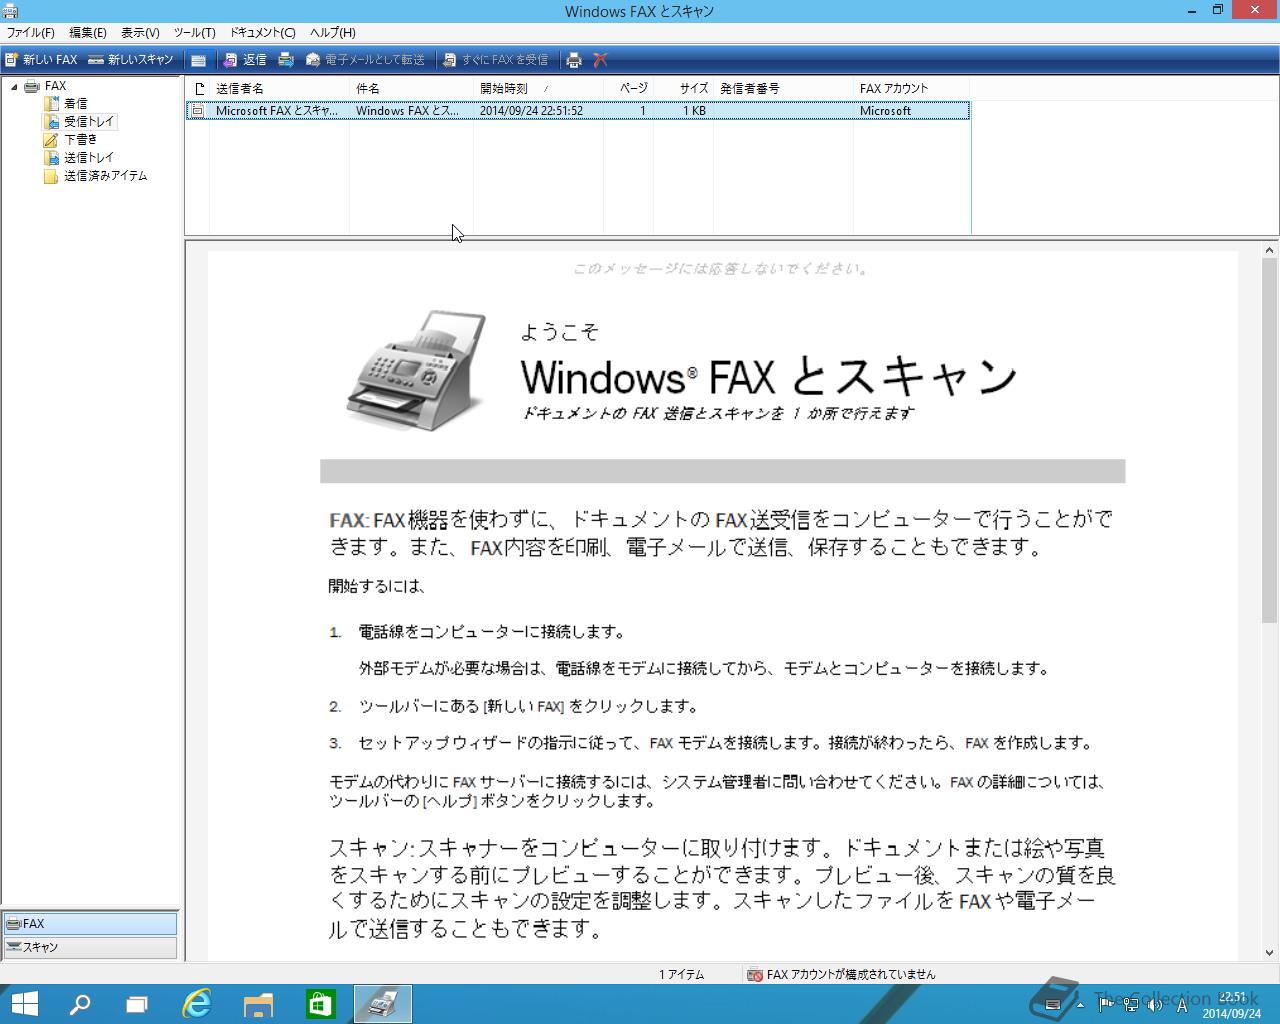Click the 下書き pencil folder icon
This screenshot has width=1280, height=1024.
pos(51,140)
